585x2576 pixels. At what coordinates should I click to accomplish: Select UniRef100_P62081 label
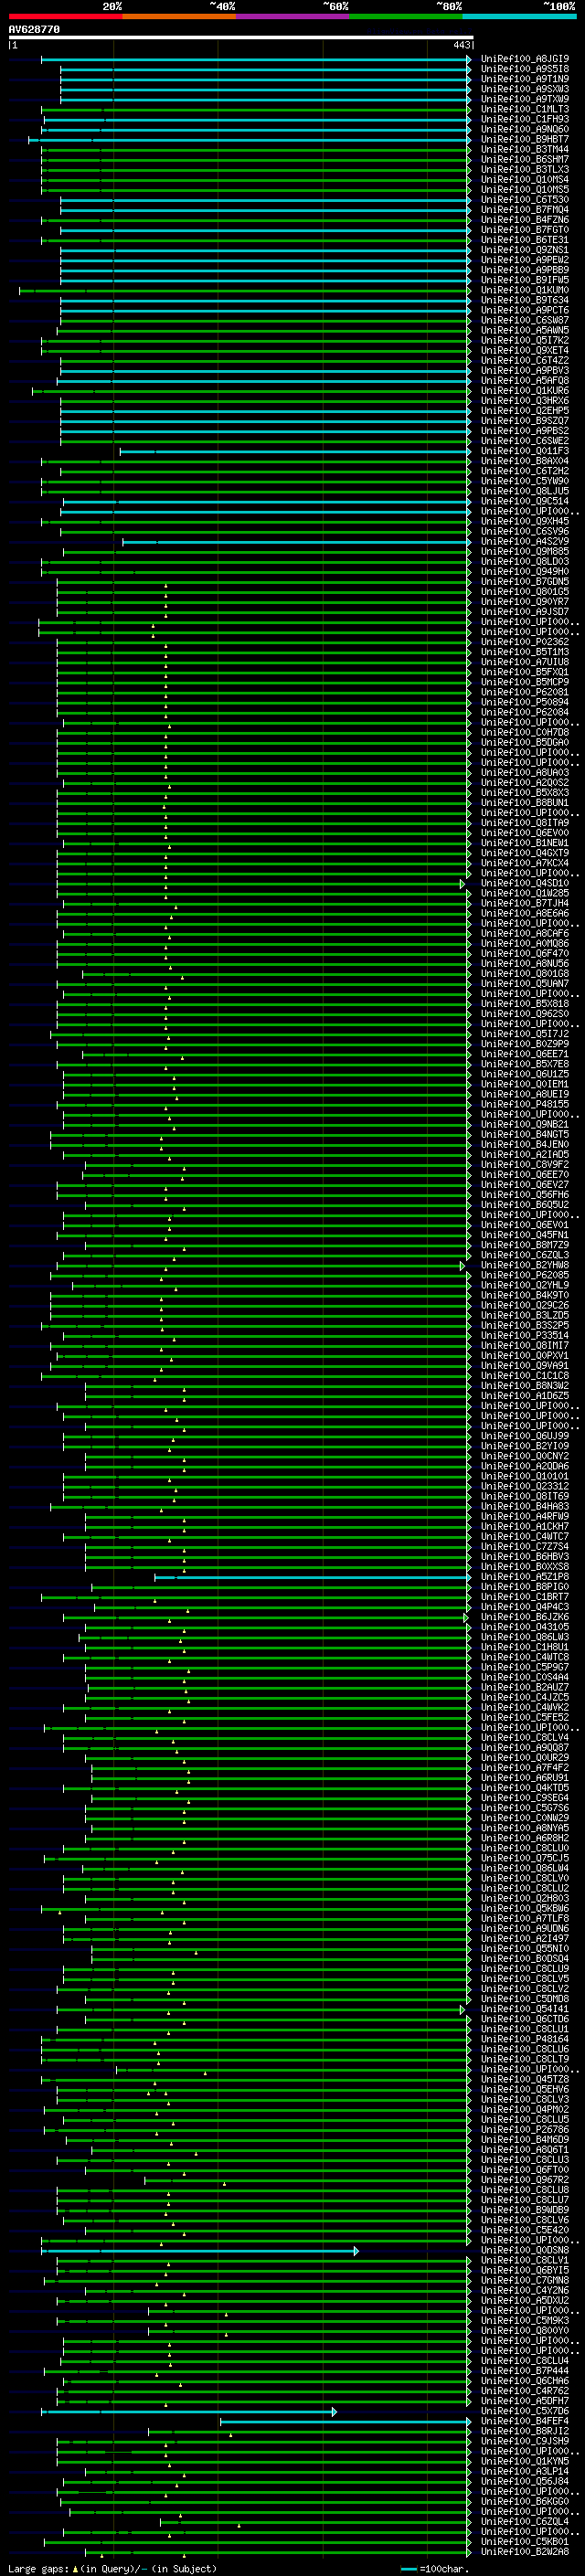(525, 692)
